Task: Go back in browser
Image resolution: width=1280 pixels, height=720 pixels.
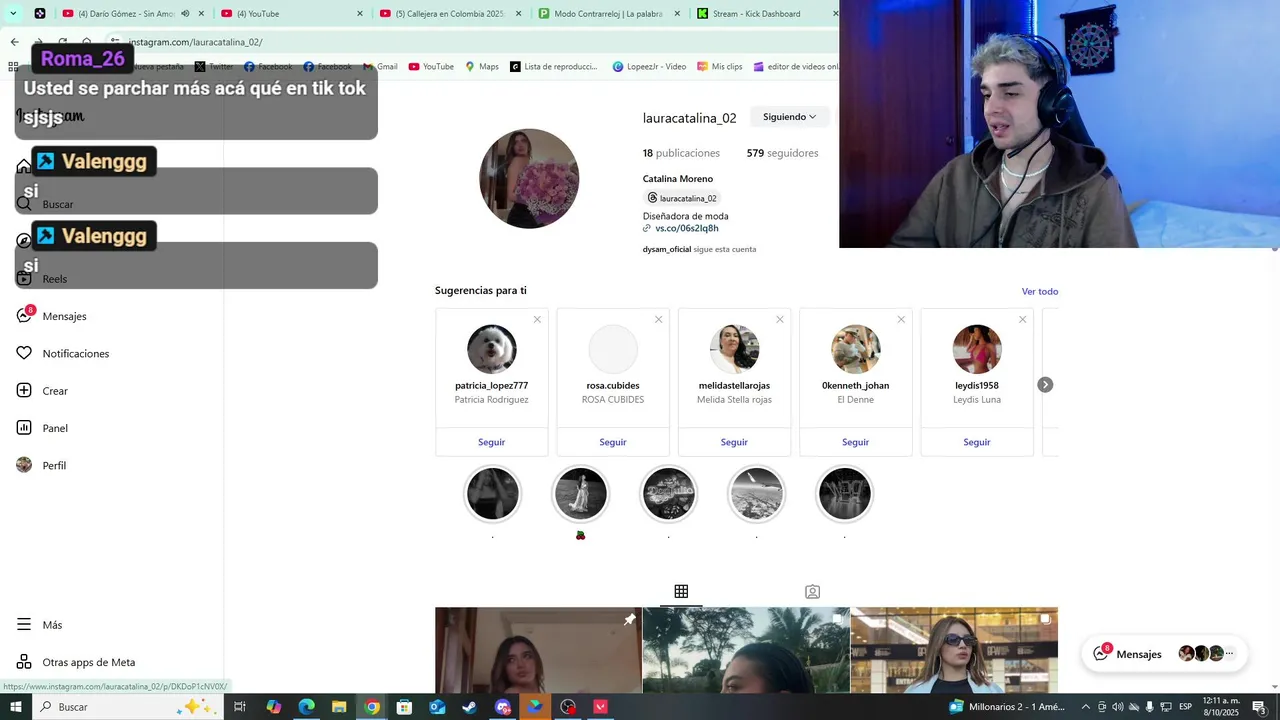Action: point(14,42)
